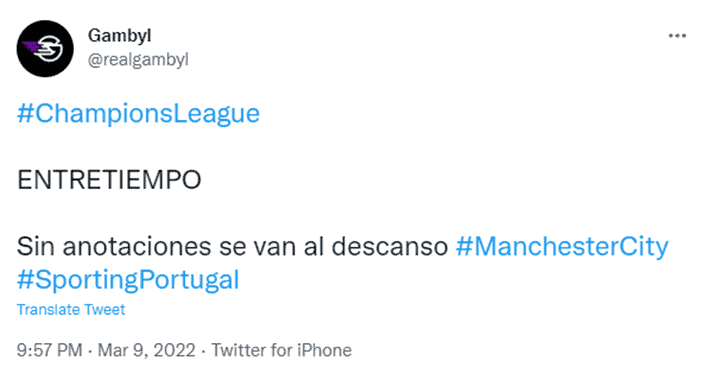Click the word 'Tweet' in Translate Tweet
The image size is (703, 367).
click(104, 310)
